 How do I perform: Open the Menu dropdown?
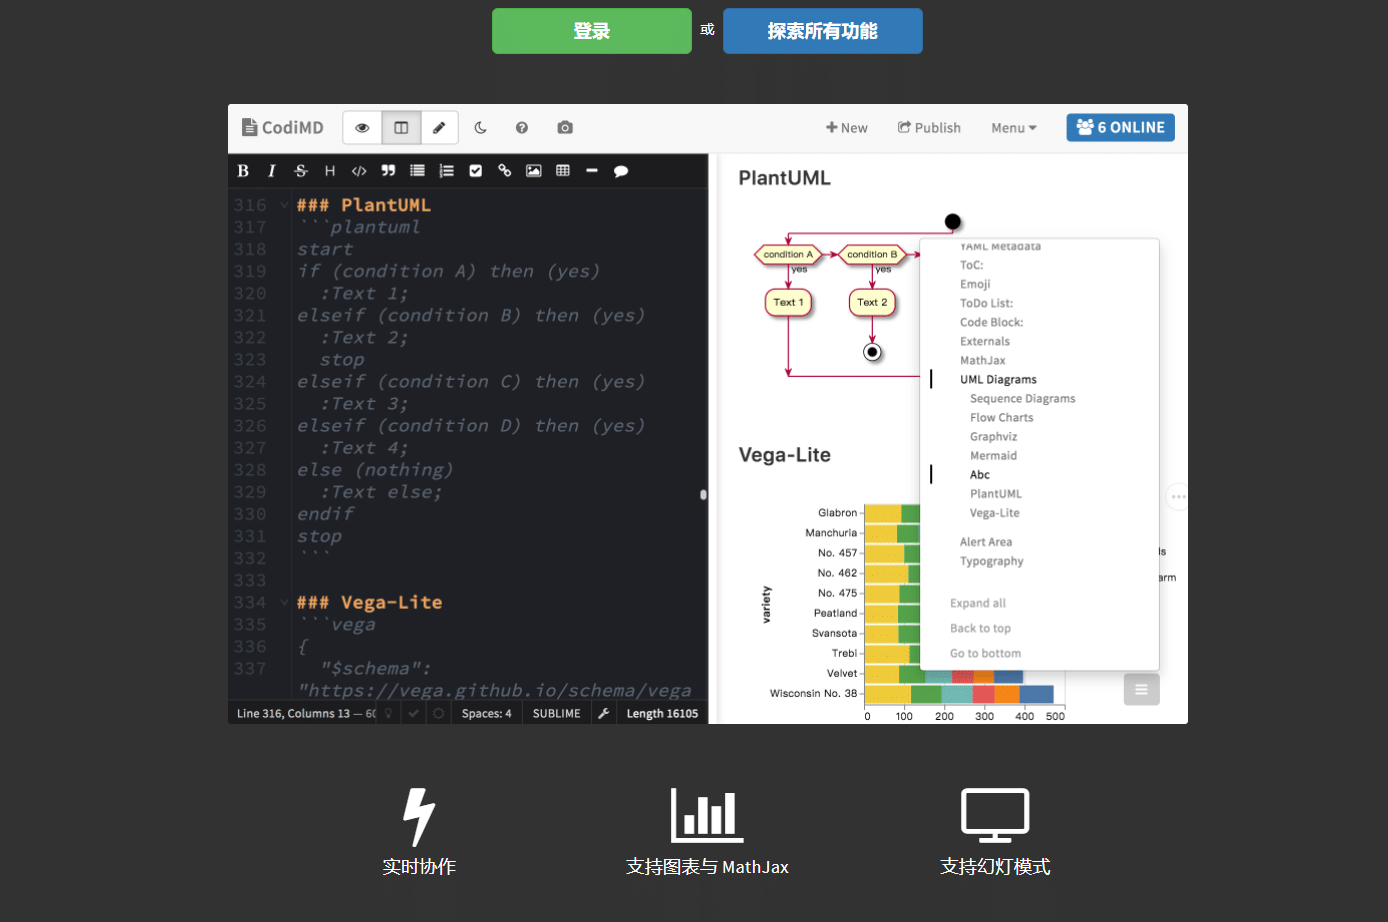click(x=1013, y=127)
